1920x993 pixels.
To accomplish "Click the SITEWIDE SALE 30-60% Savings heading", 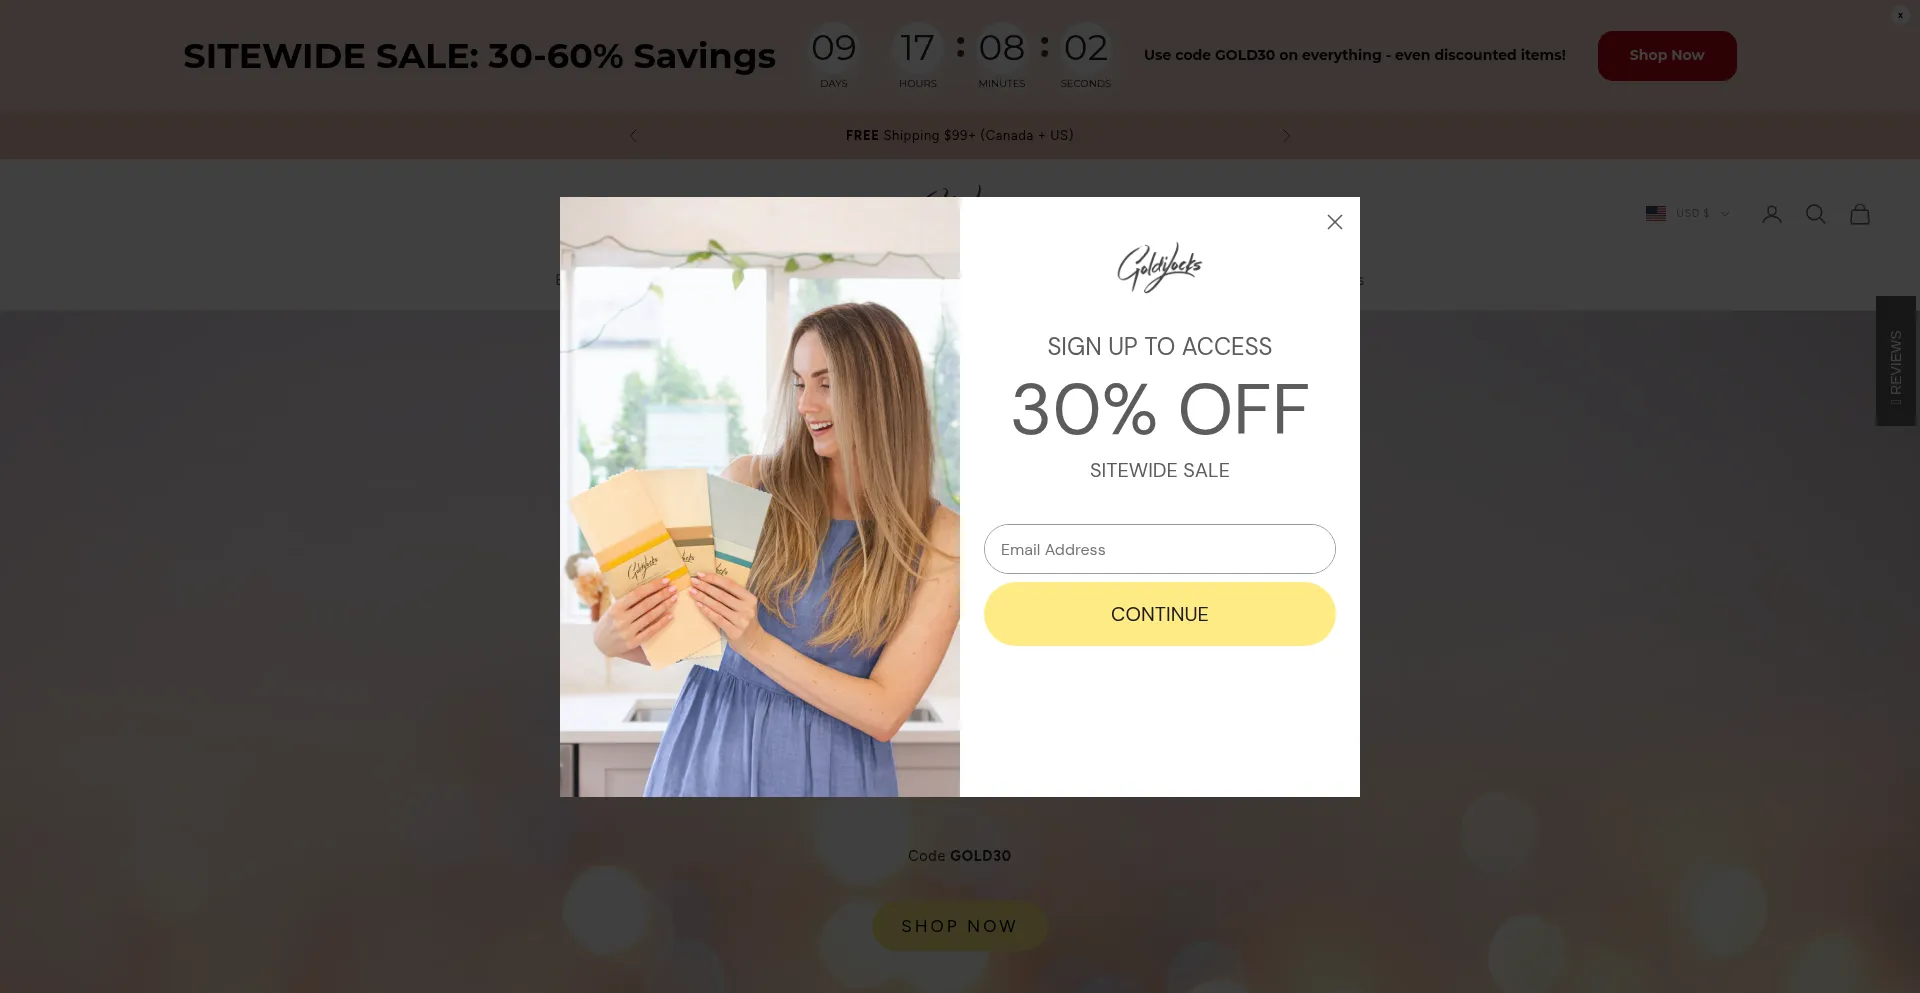I will 479,56.
